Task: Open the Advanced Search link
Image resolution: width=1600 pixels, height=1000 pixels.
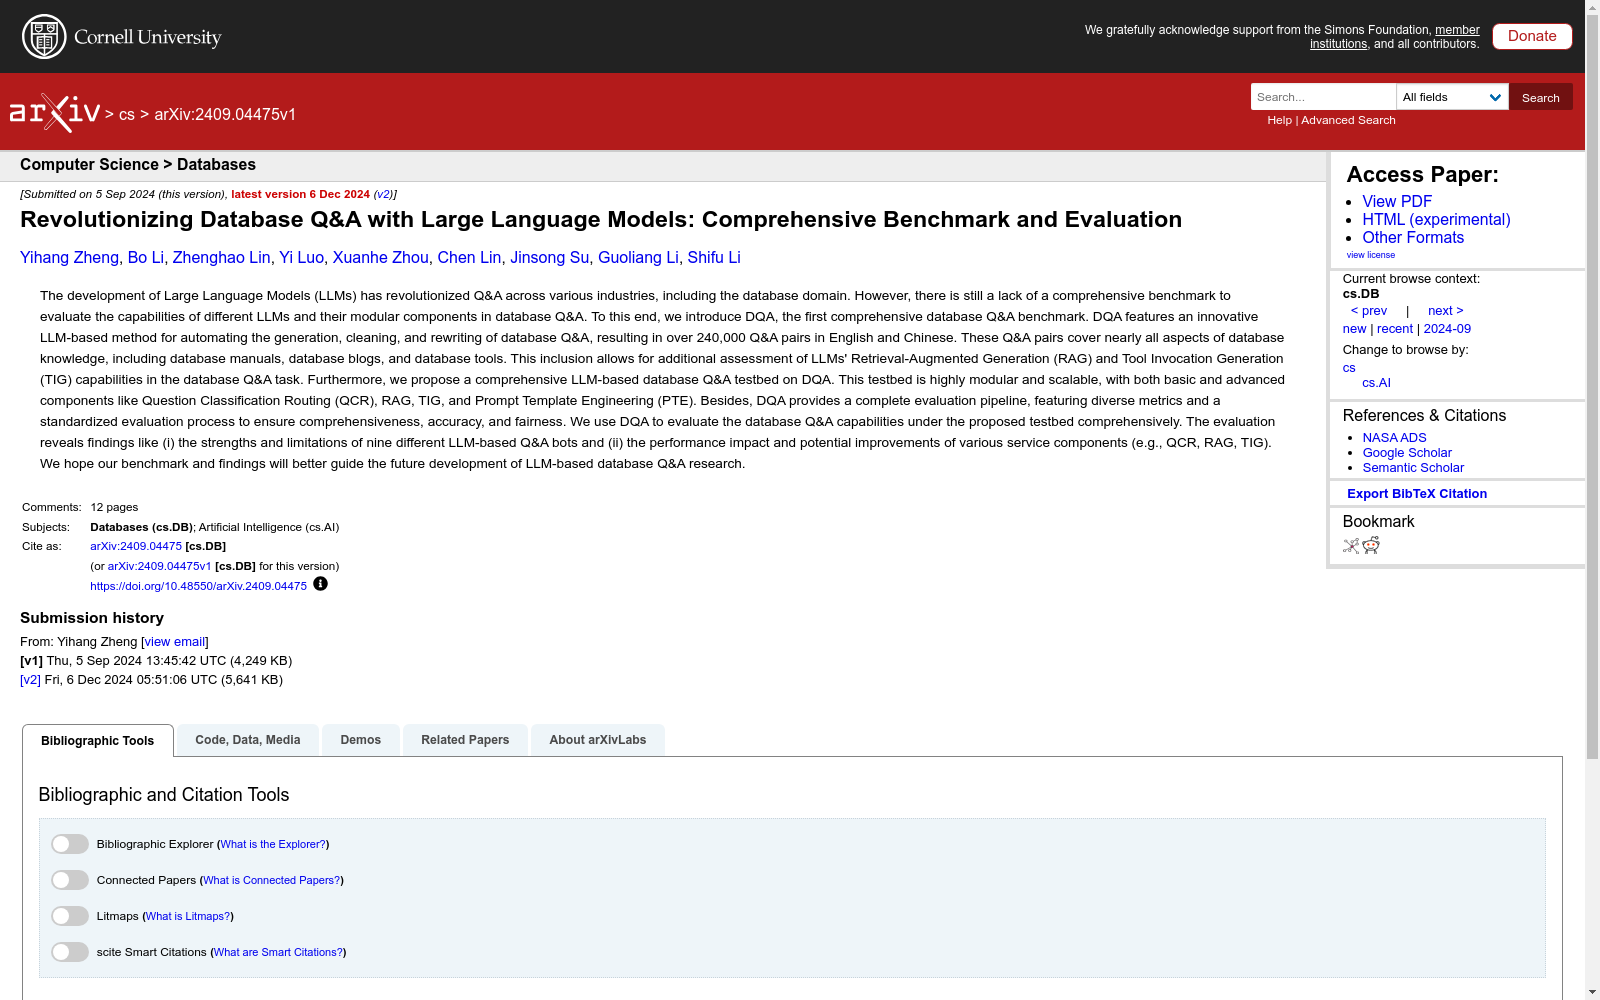Action: [1348, 120]
